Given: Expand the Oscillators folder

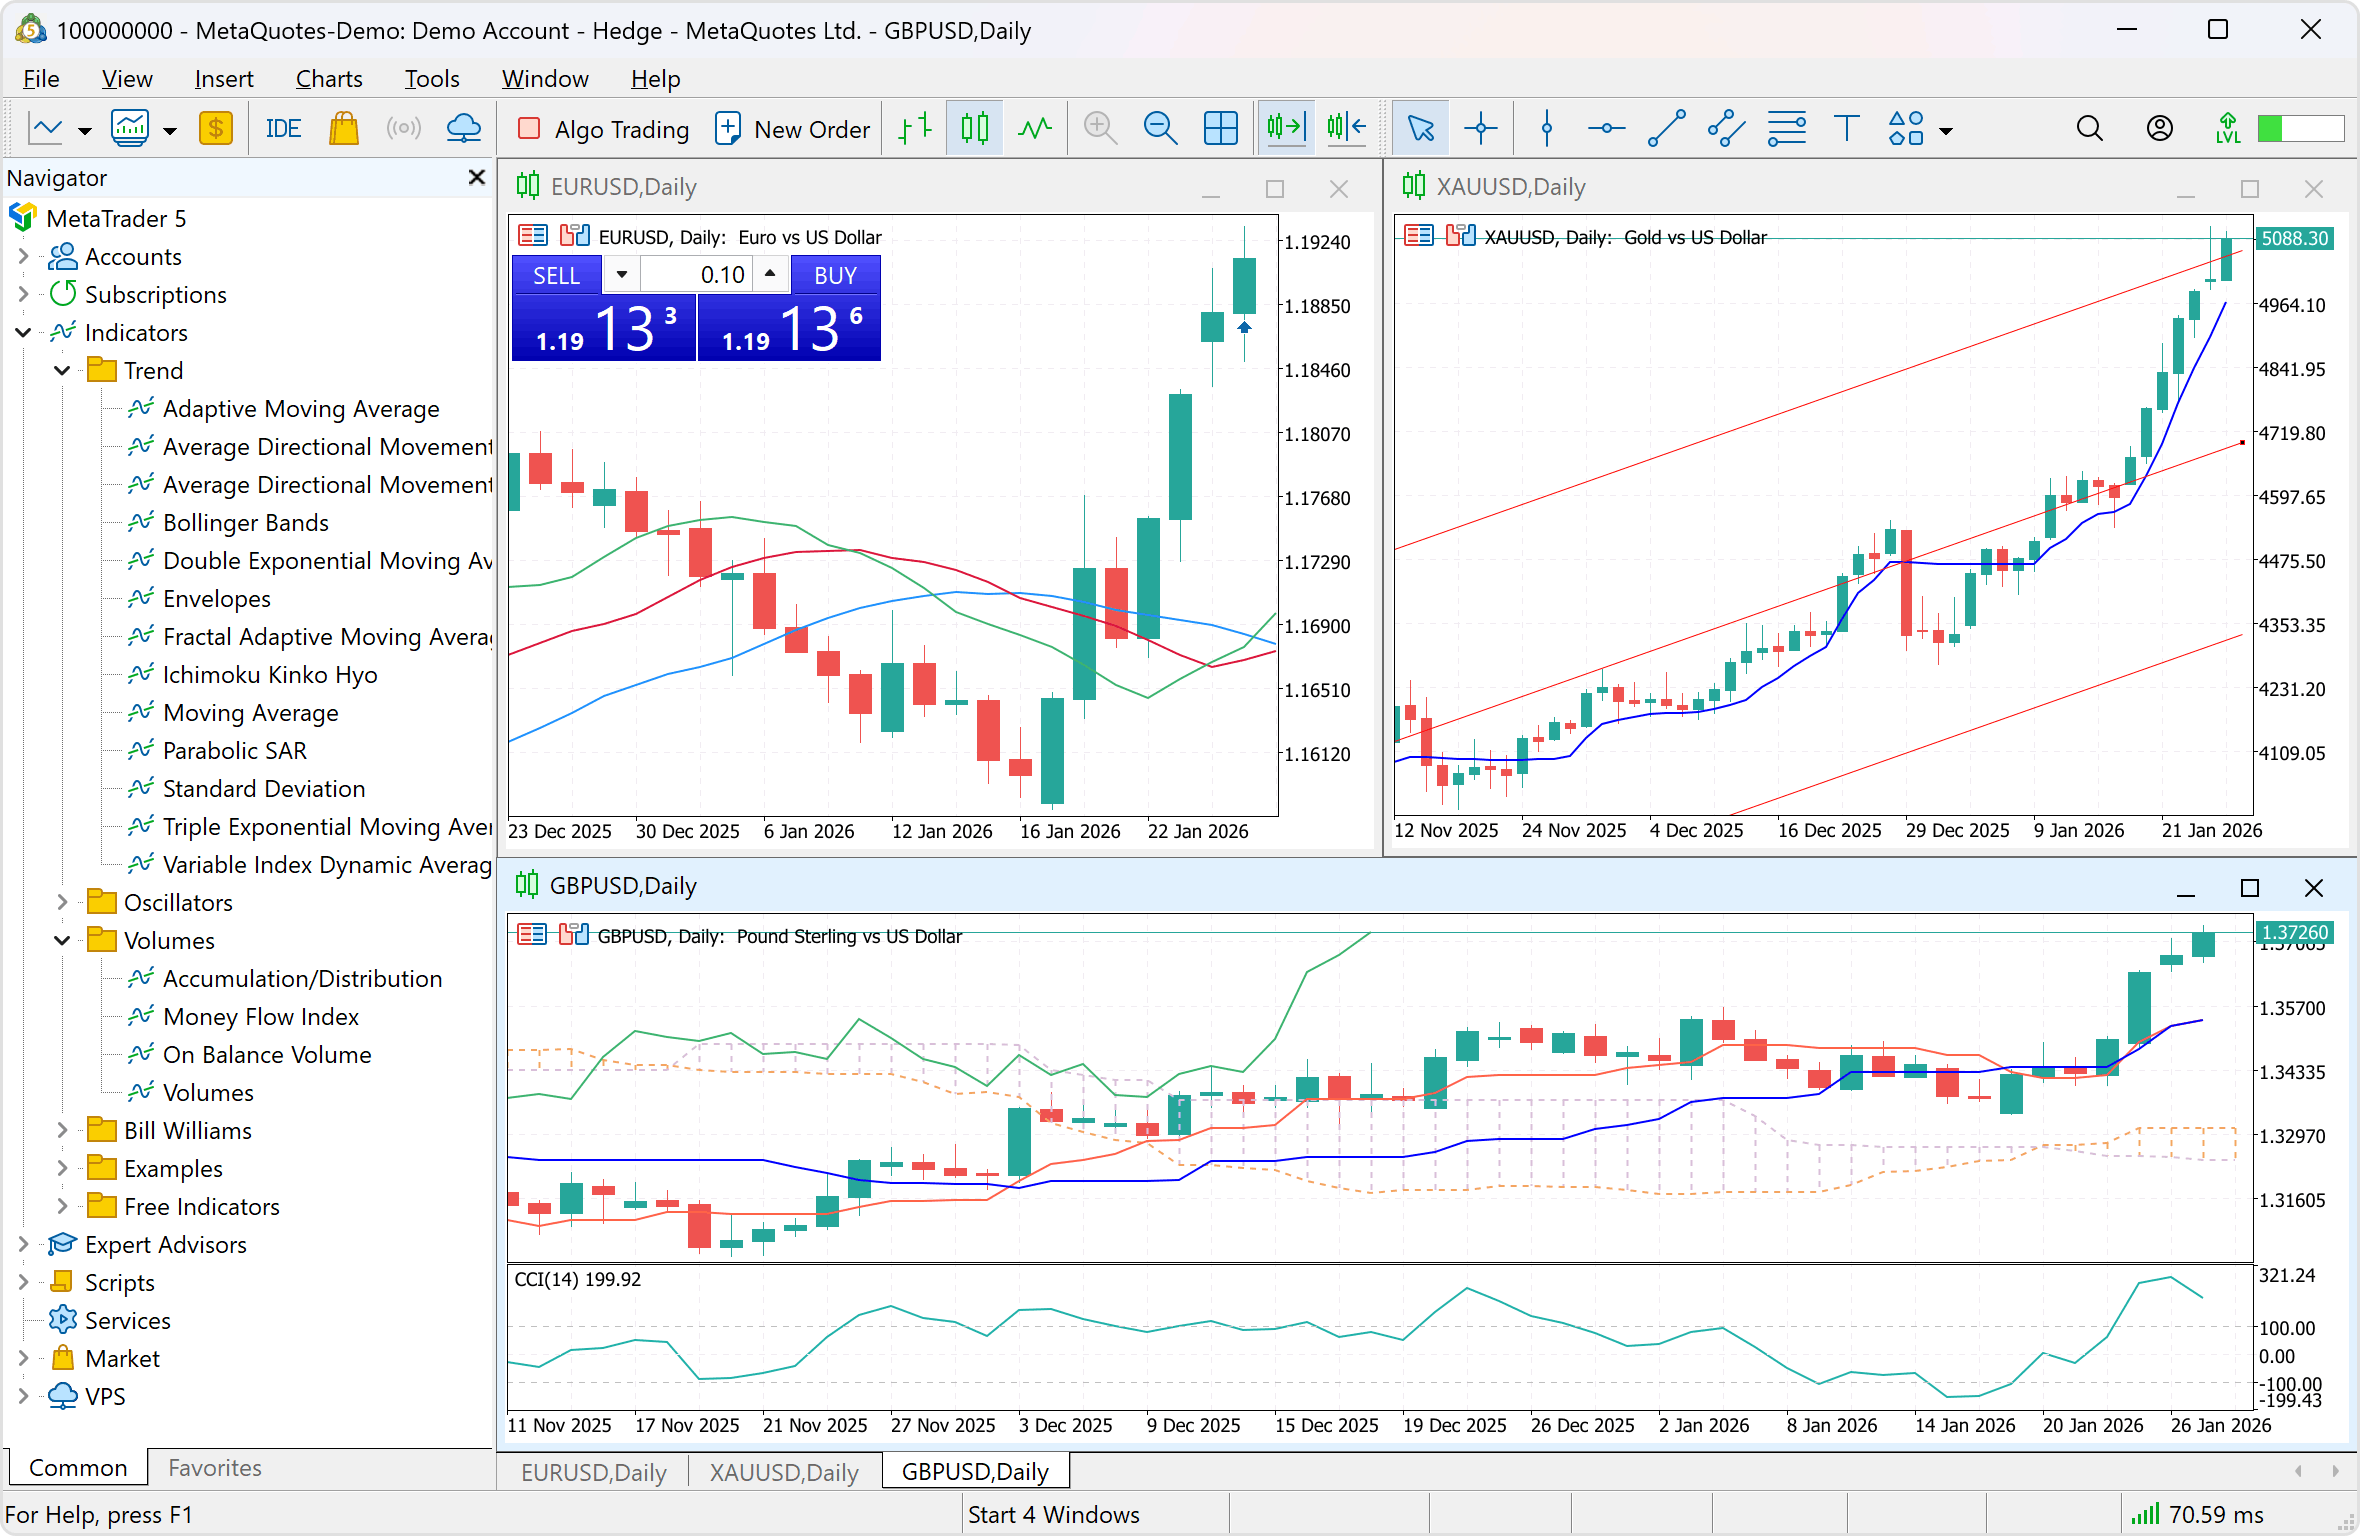Looking at the screenshot, I should point(62,903).
